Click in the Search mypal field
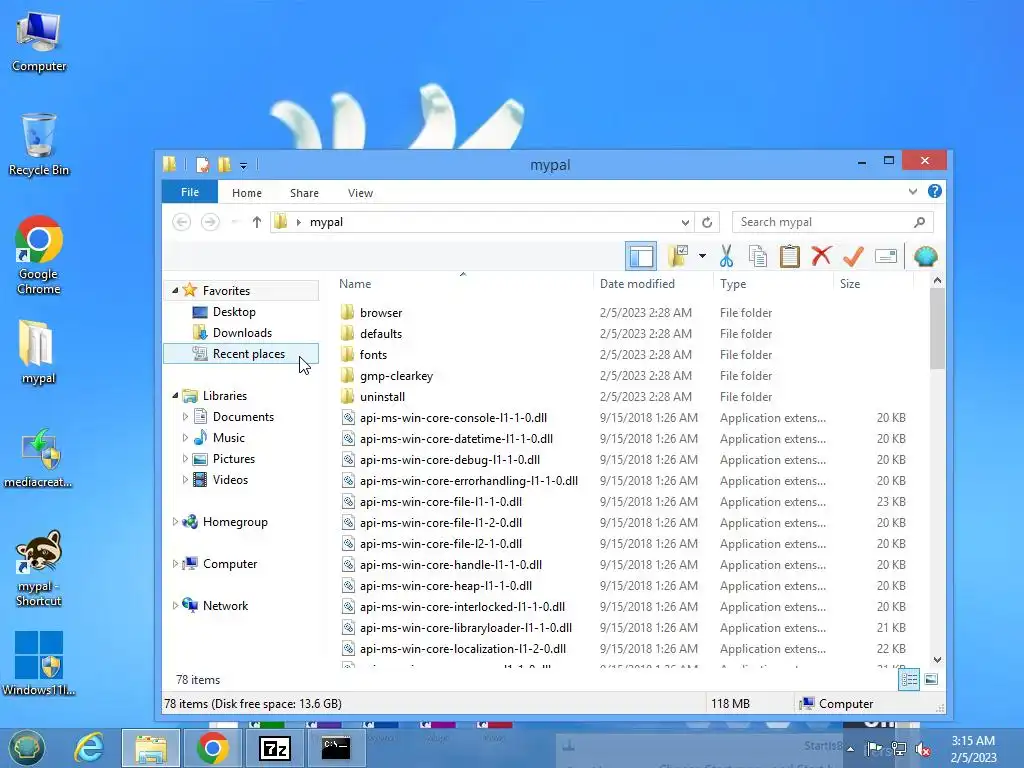The width and height of the screenshot is (1024, 768). pos(833,222)
